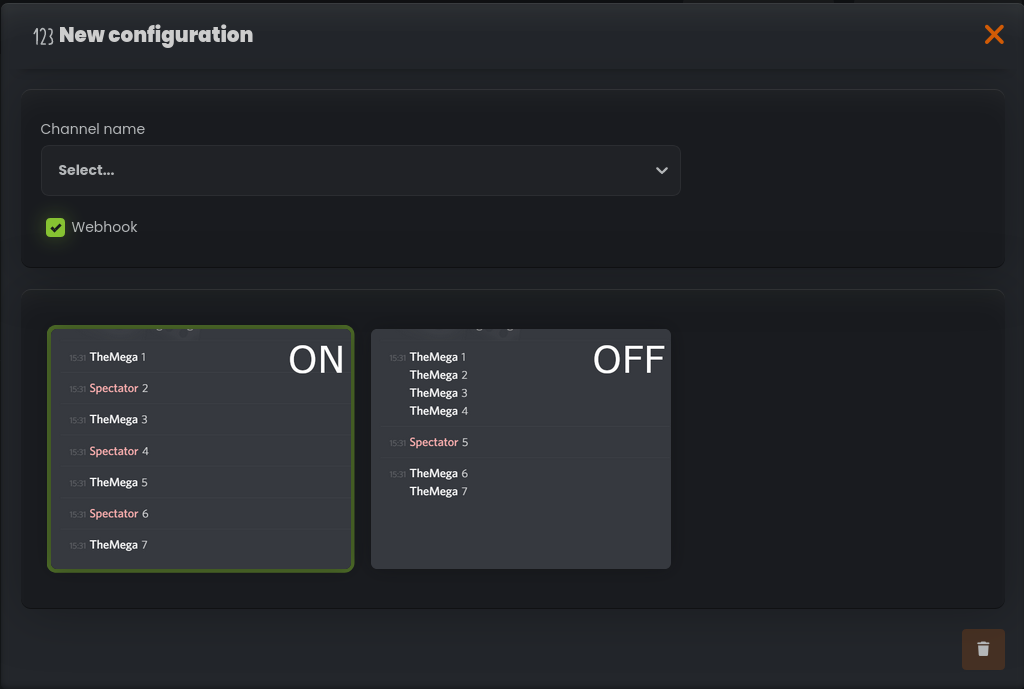Click the checkmark icon in the Webhook box
The image size is (1024, 689).
pyautogui.click(x=55, y=227)
